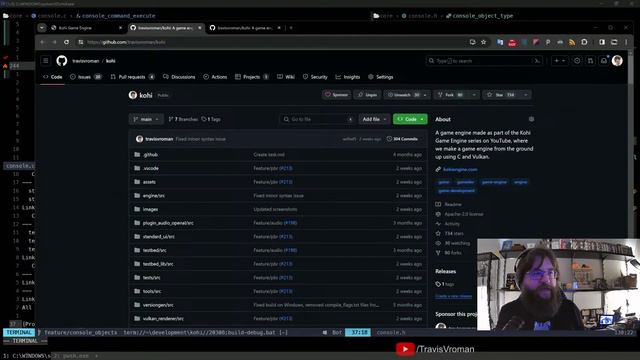Image resolution: width=640 pixels, height=360 pixels.
Task: Open the kohiengine.com website link
Action: tap(460, 169)
